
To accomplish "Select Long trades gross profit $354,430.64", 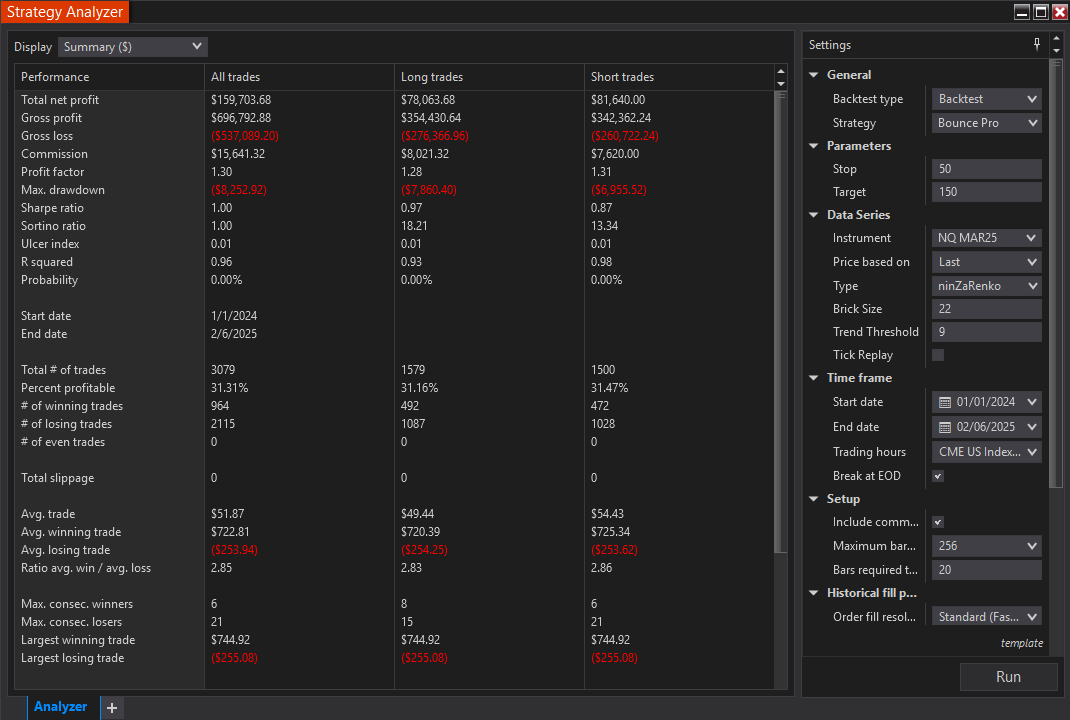I will coord(431,118).
